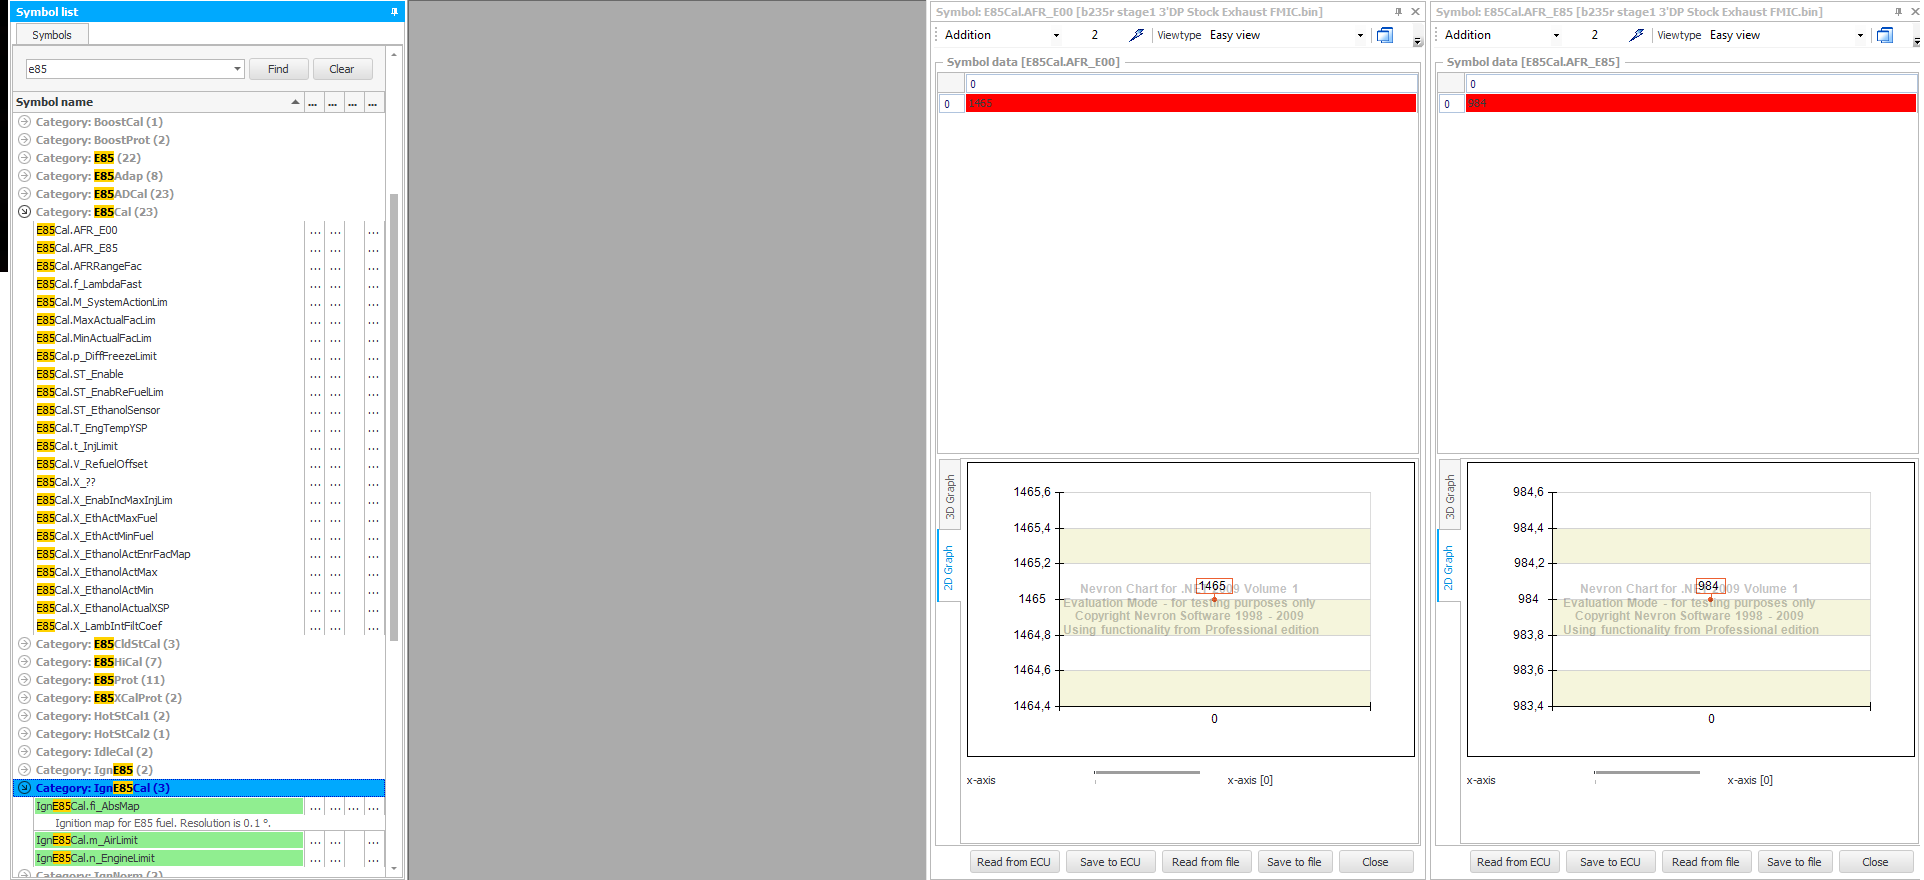Save to file in AFR_E00 viewer
Screen dimensions: 1924x880
click(1294, 862)
